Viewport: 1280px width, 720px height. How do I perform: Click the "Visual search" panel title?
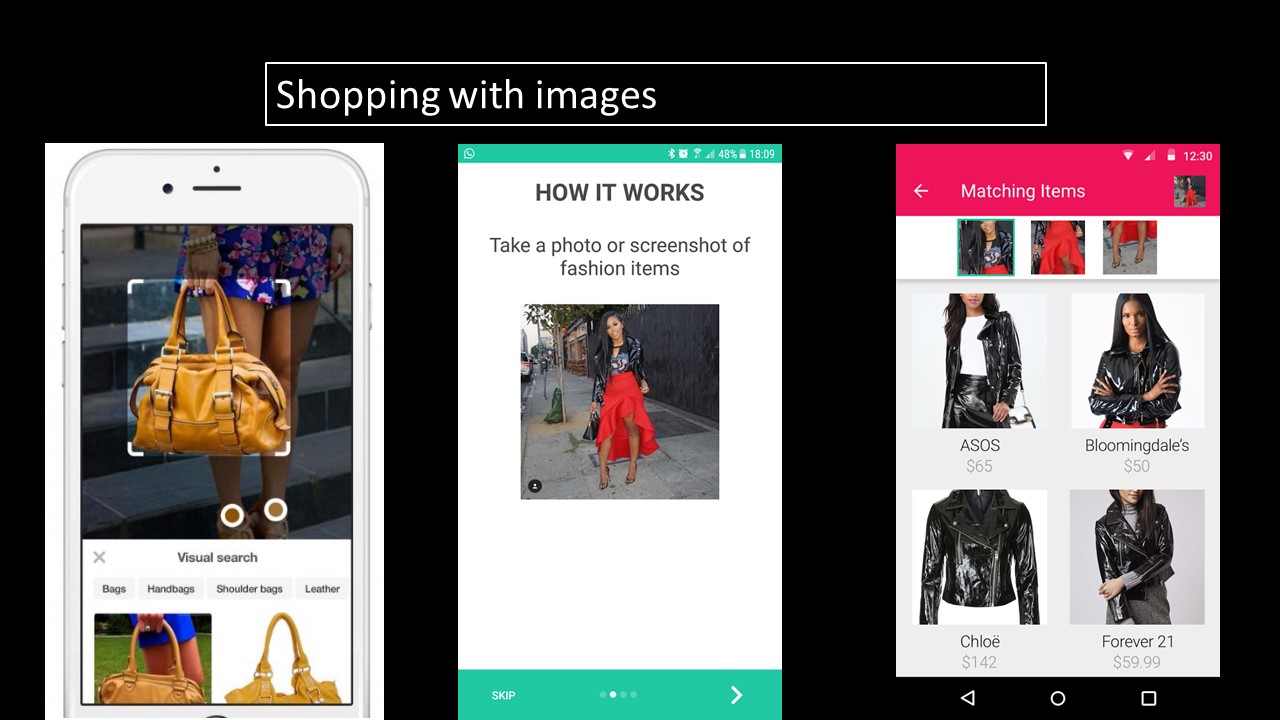[x=217, y=557]
